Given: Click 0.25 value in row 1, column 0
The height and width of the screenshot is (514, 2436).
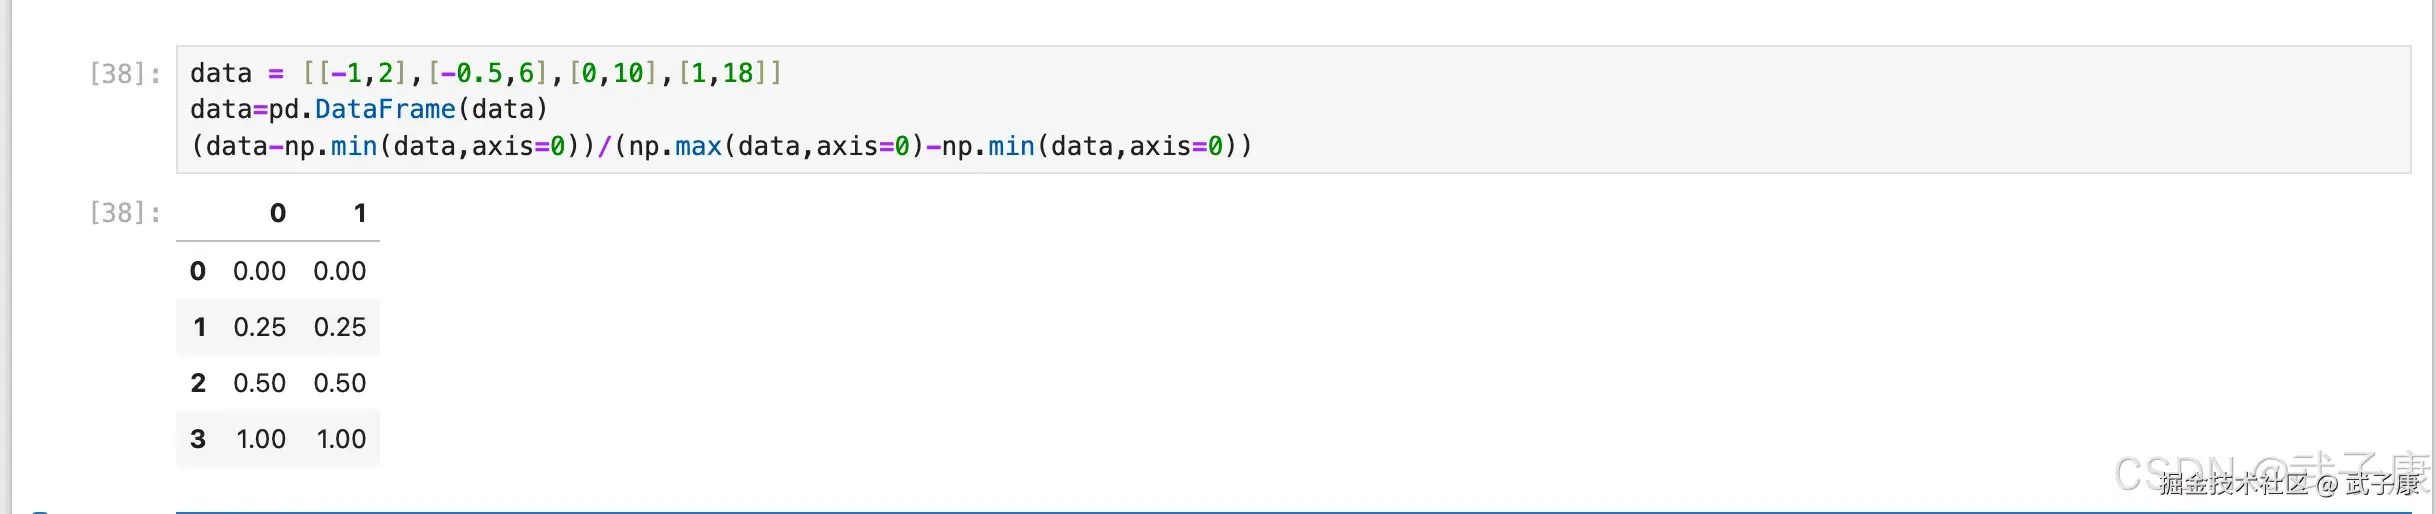Looking at the screenshot, I should [x=259, y=327].
